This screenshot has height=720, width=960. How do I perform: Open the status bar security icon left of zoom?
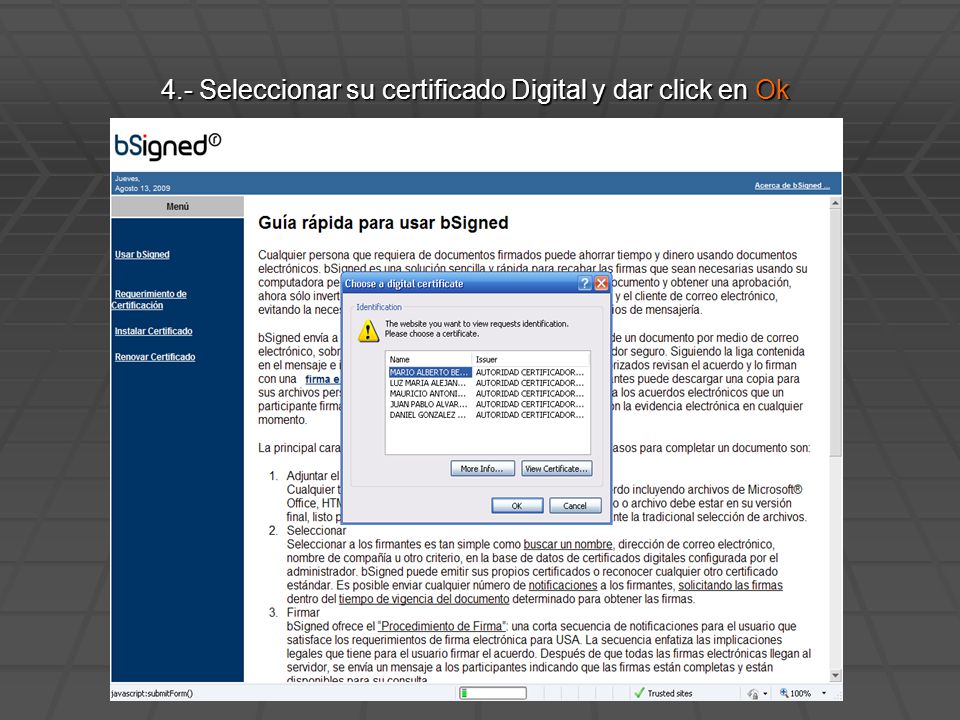753,693
